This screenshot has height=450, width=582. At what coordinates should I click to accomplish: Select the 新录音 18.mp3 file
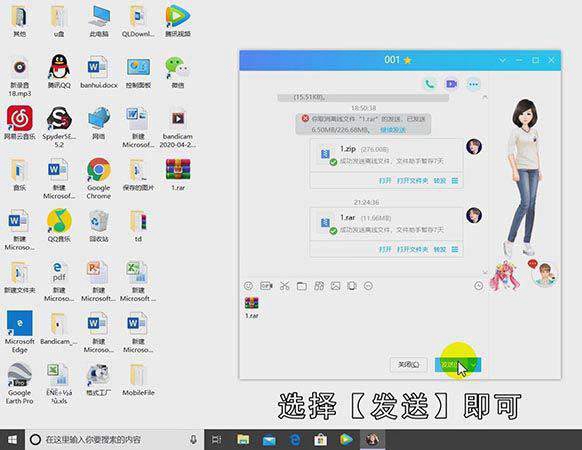[20, 76]
